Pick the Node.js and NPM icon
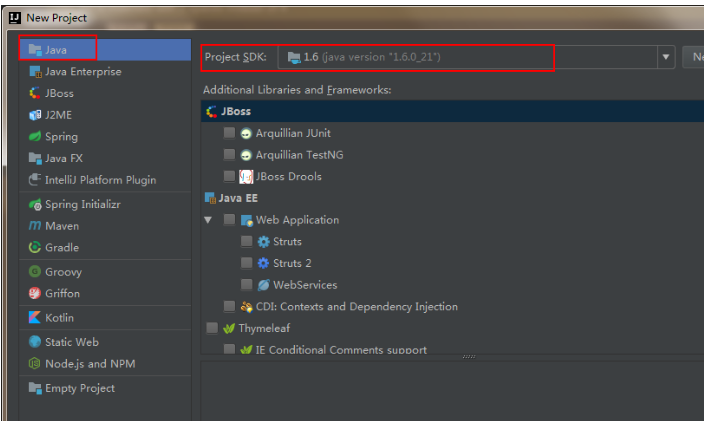Viewport: 704px width, 421px height. tap(35, 363)
